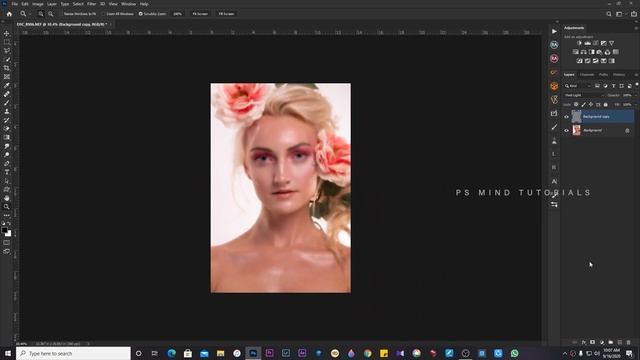Open the Fill value dropdown
This screenshot has height=360, width=640.
(635, 104)
